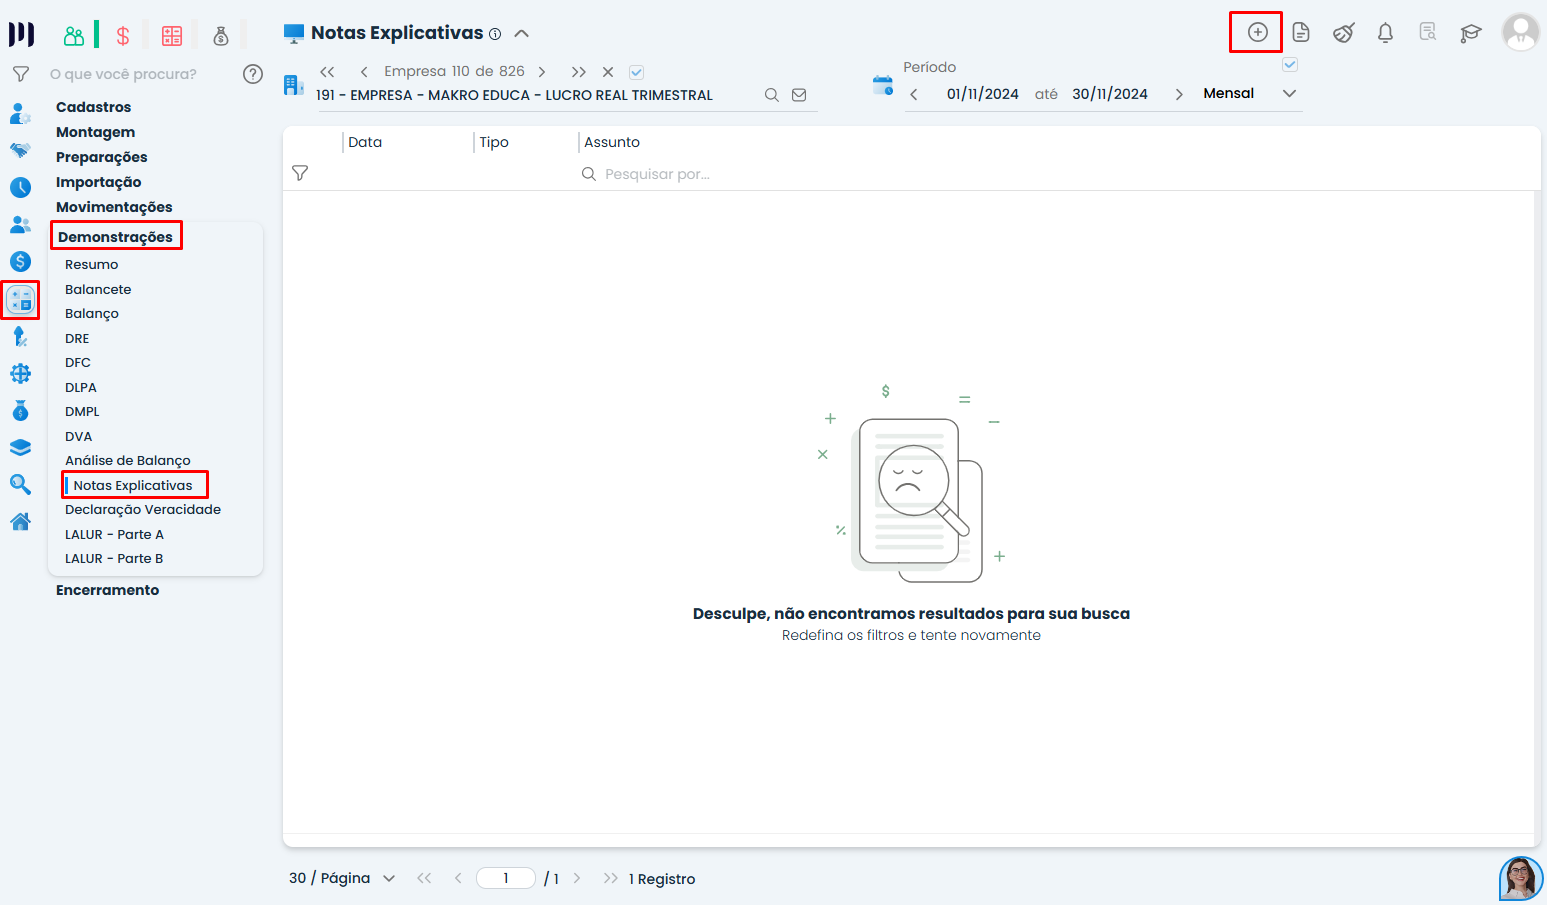Collapse the Notas Explicativas header chevron

point(521,33)
